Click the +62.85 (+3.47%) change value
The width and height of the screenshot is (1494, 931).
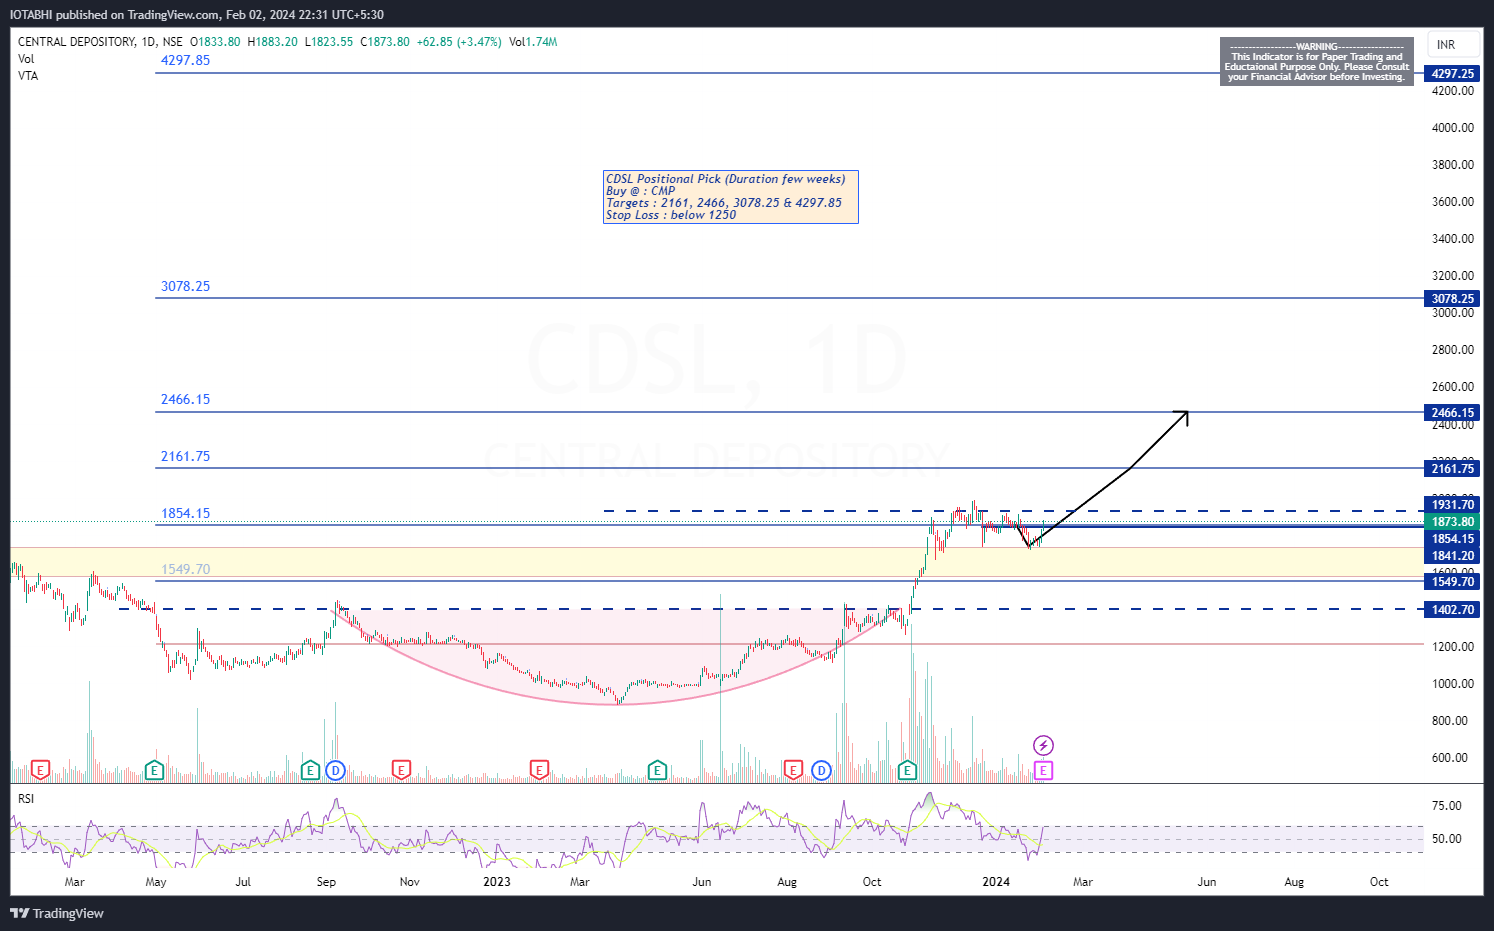tap(459, 42)
